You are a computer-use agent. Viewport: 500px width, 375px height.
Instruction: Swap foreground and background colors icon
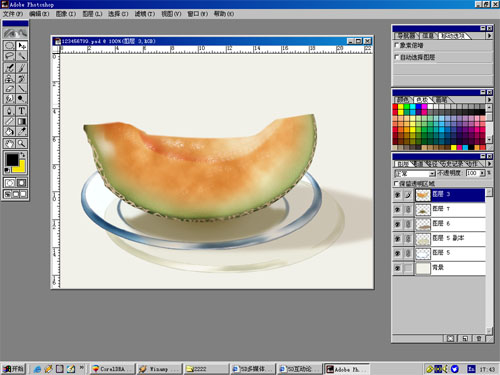(x=23, y=155)
